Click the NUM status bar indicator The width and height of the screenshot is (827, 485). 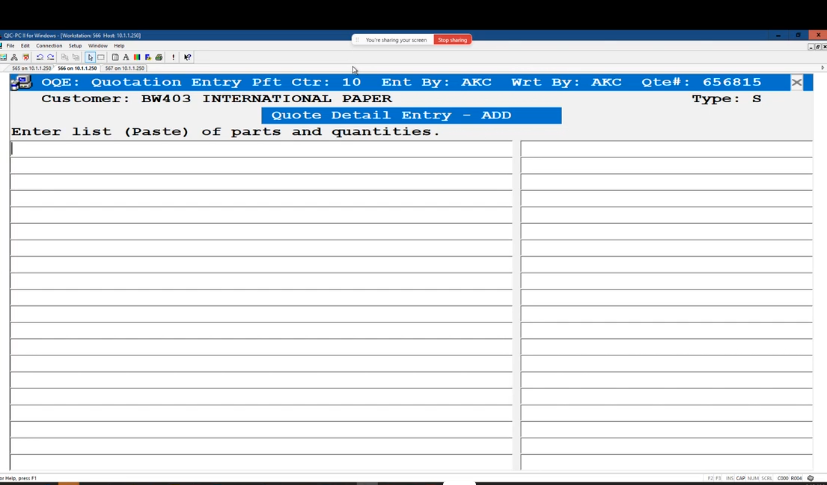tap(753, 478)
